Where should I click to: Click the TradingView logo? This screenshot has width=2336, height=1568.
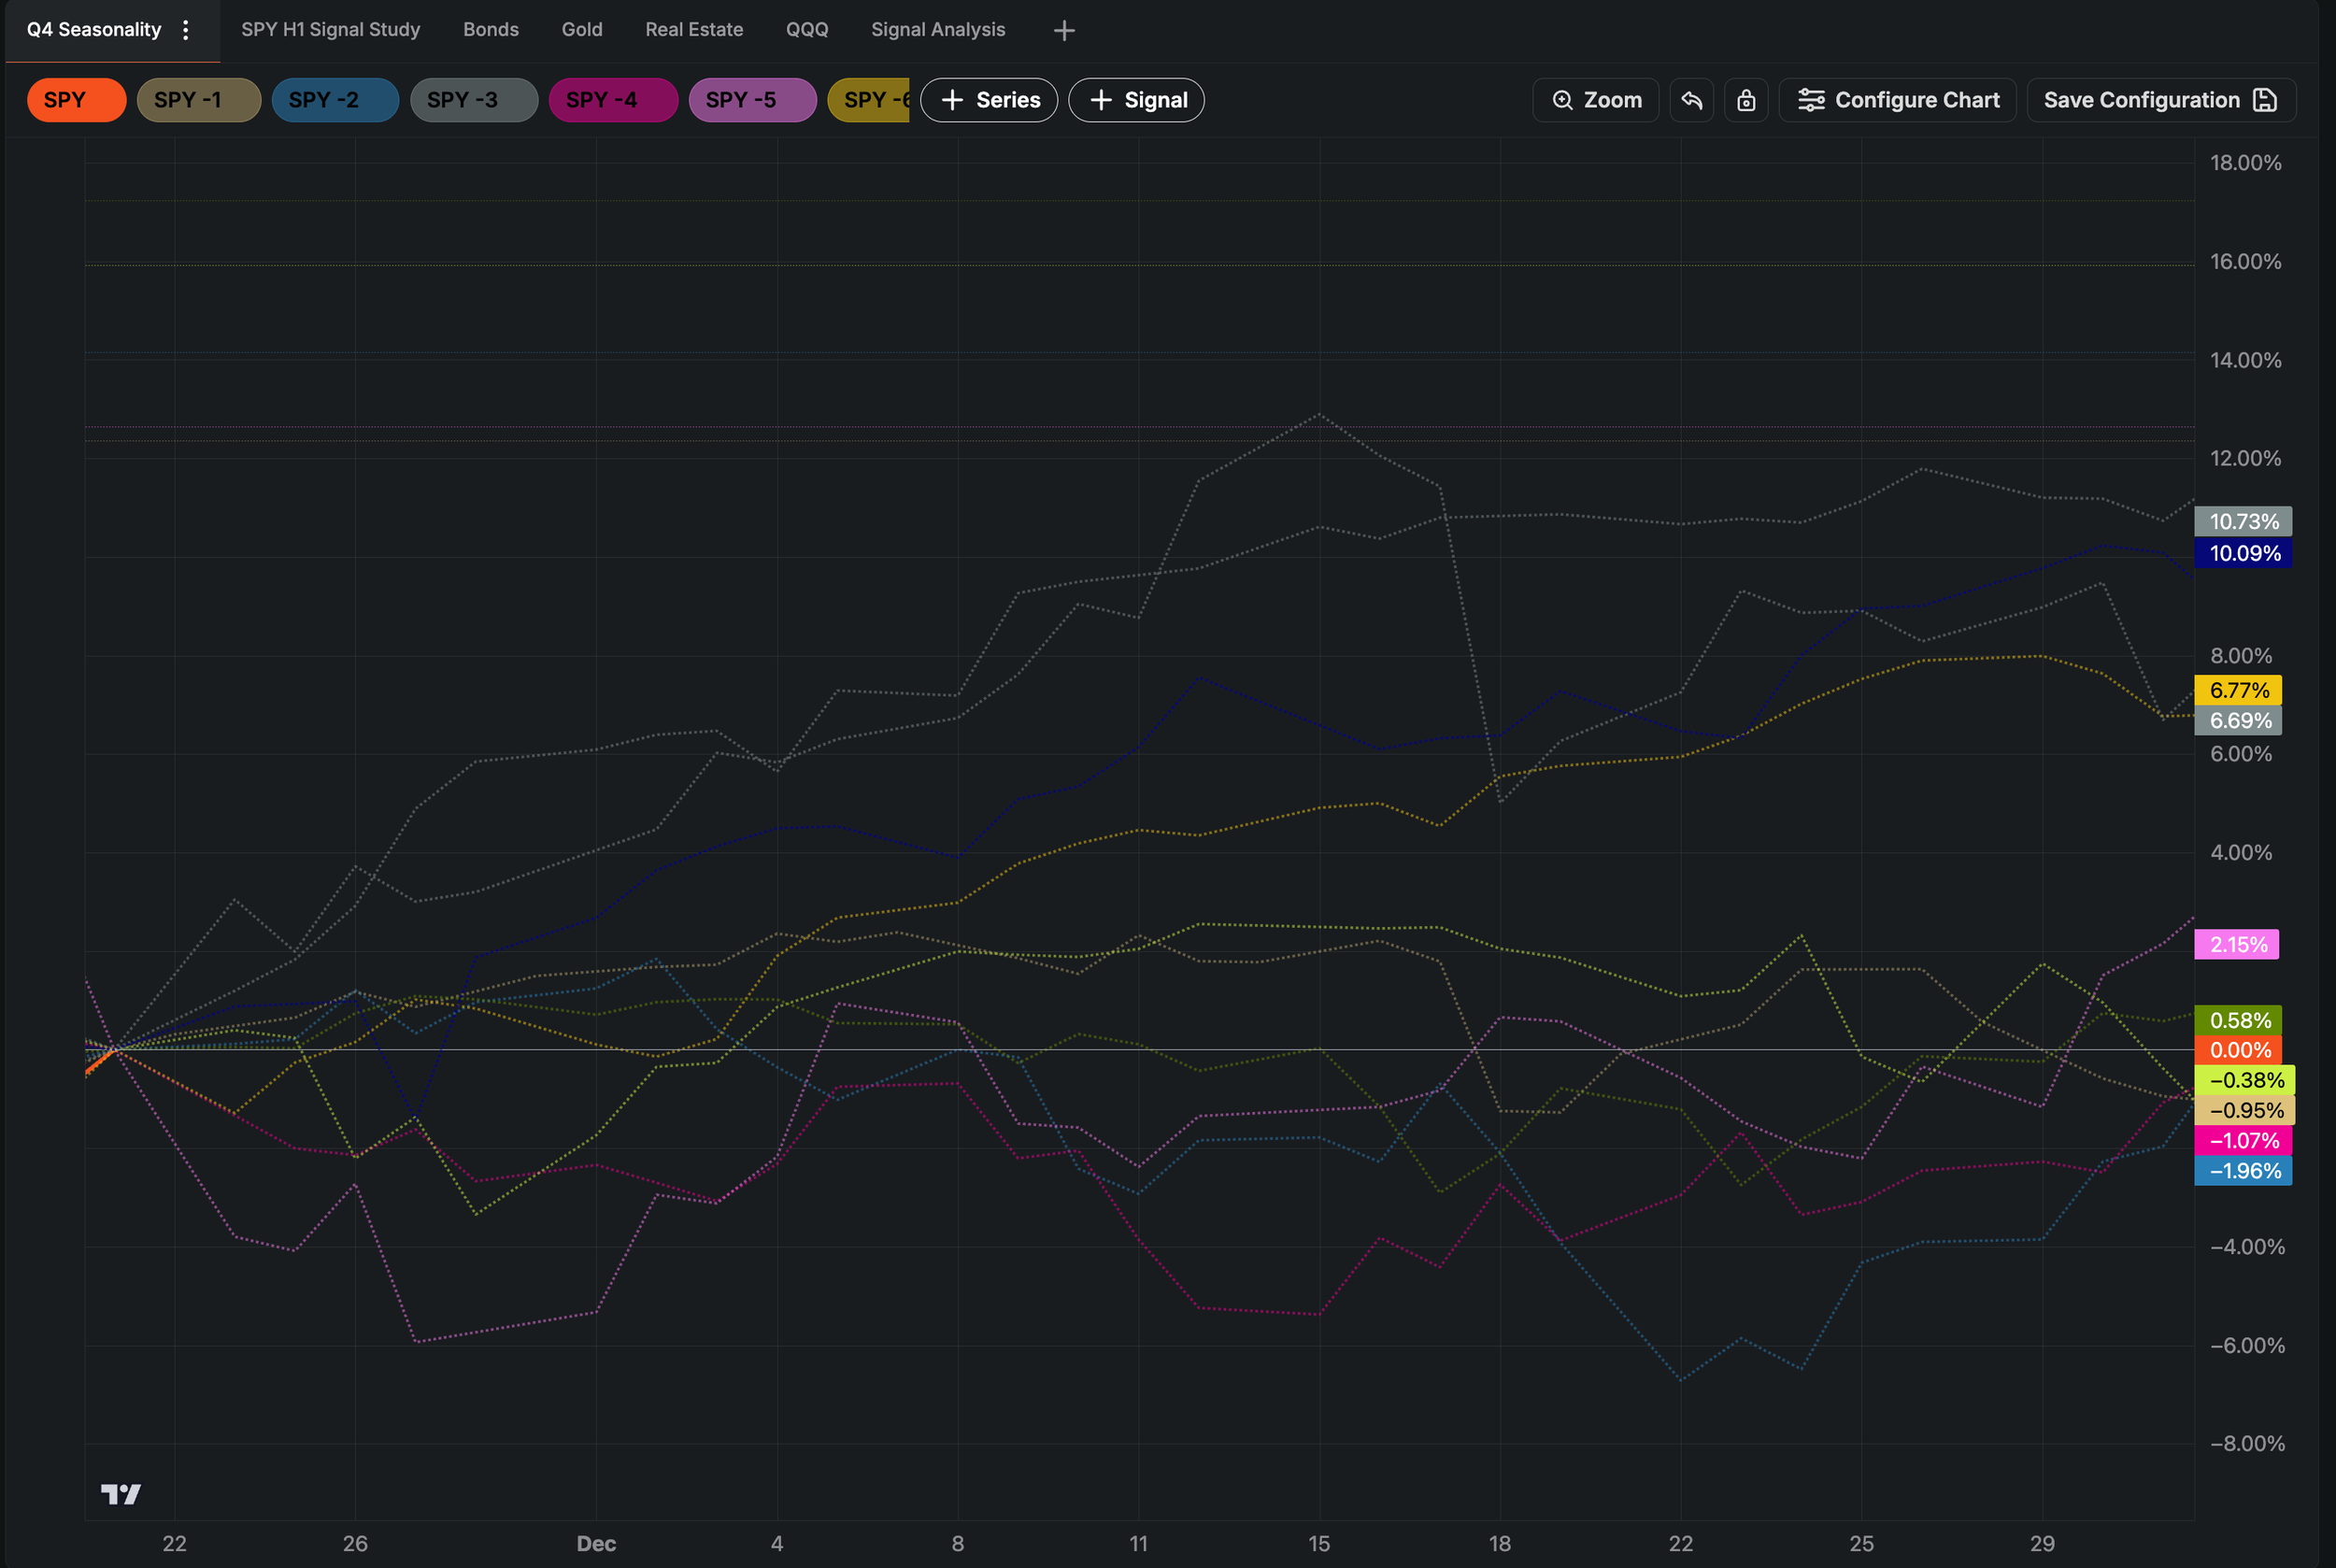point(121,1494)
